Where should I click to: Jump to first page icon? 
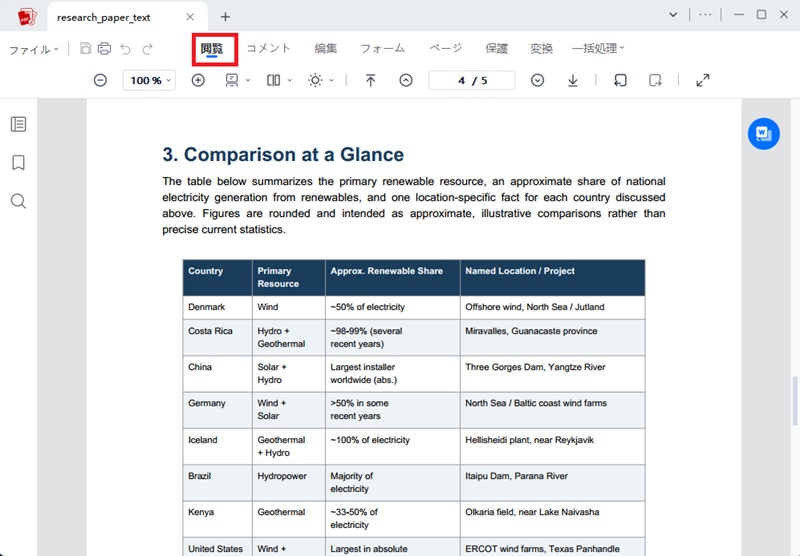(370, 80)
